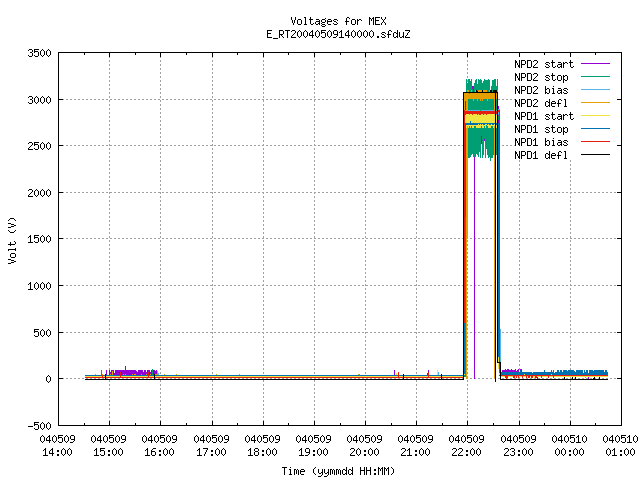Select the 'NPD1 stop' legend label

(x=541, y=129)
